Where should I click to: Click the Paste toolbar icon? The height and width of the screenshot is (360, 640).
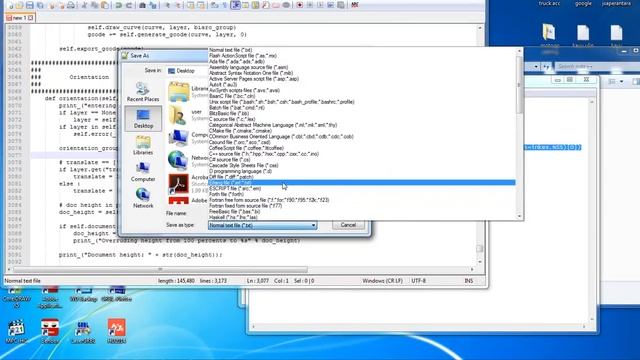pyautogui.click(x=105, y=5)
